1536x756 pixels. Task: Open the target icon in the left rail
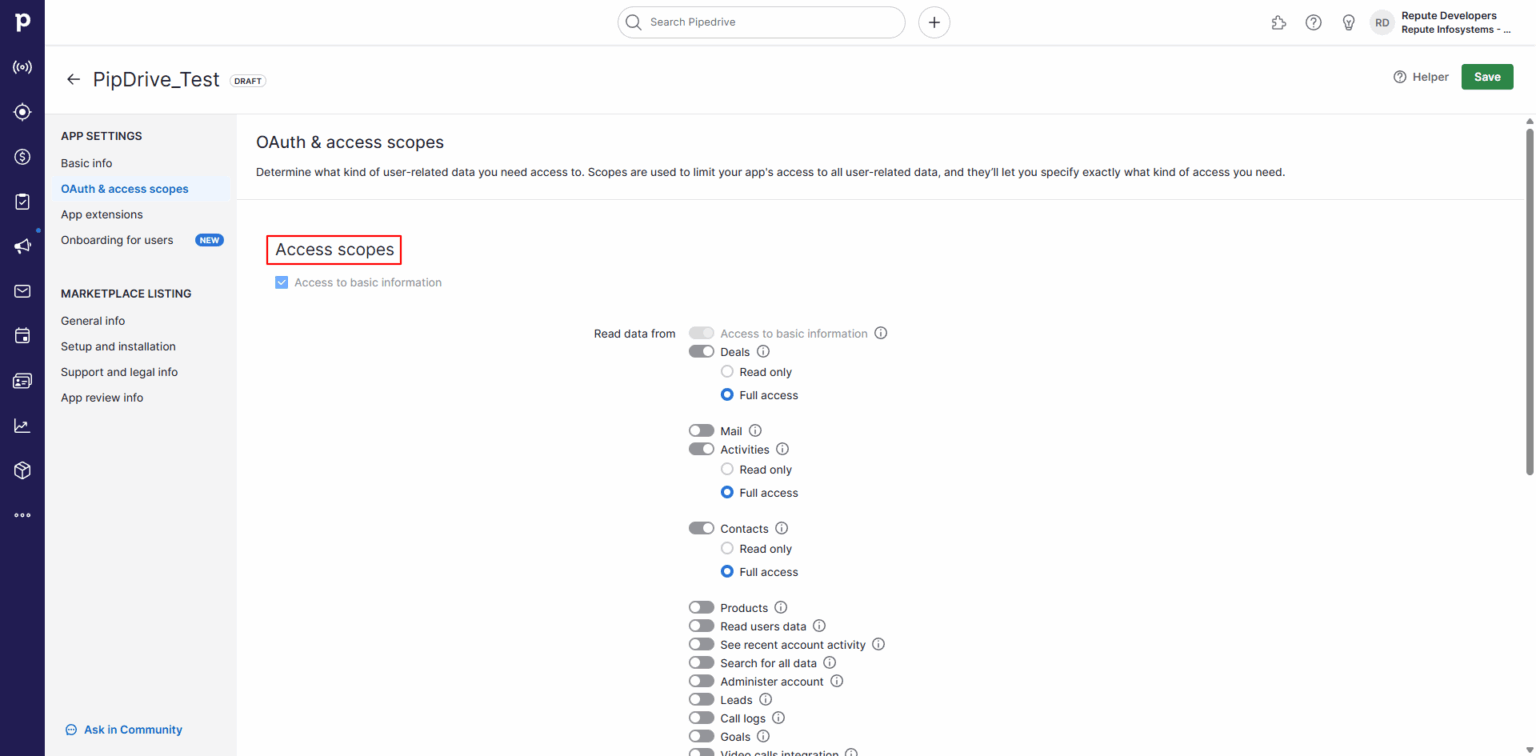tap(22, 112)
